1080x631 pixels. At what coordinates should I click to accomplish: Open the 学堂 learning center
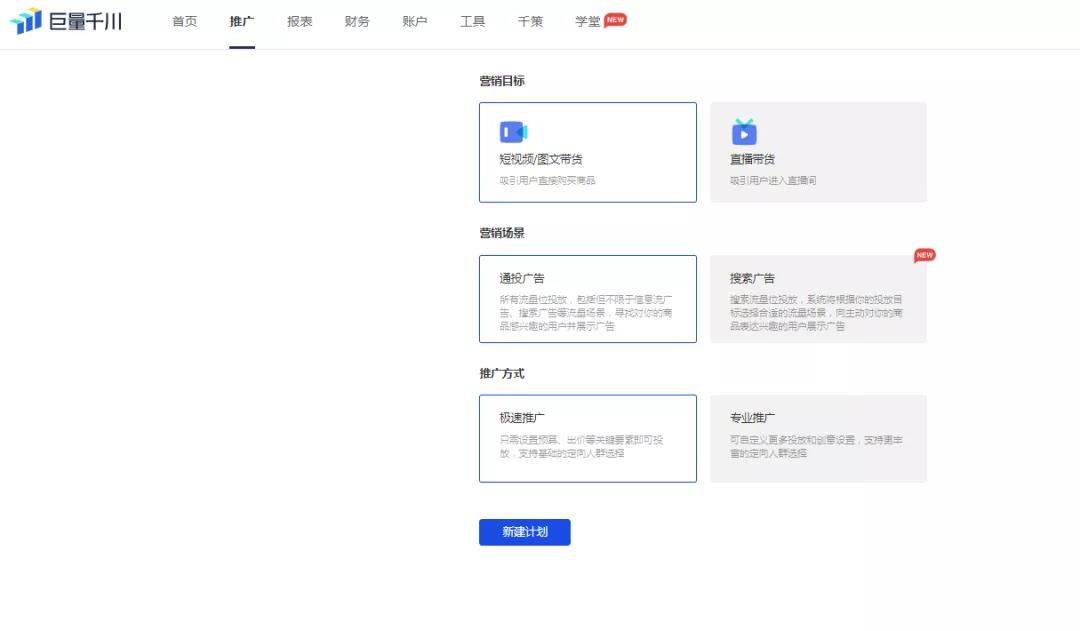click(x=588, y=22)
